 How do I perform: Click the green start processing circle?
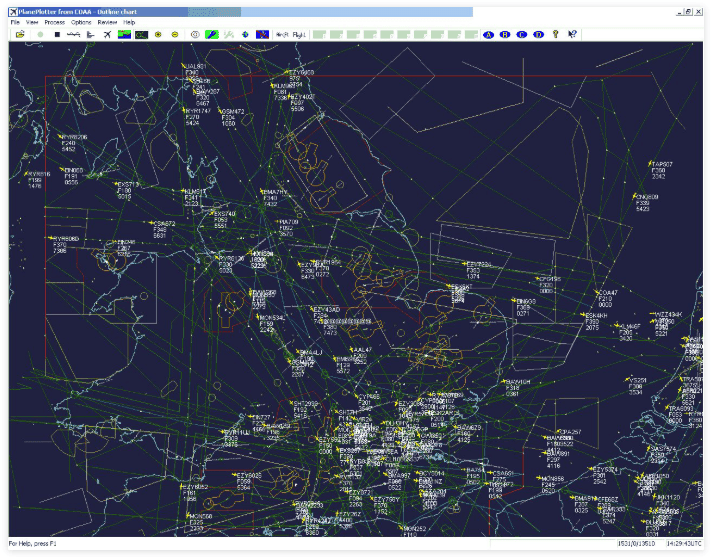[x=40, y=34]
